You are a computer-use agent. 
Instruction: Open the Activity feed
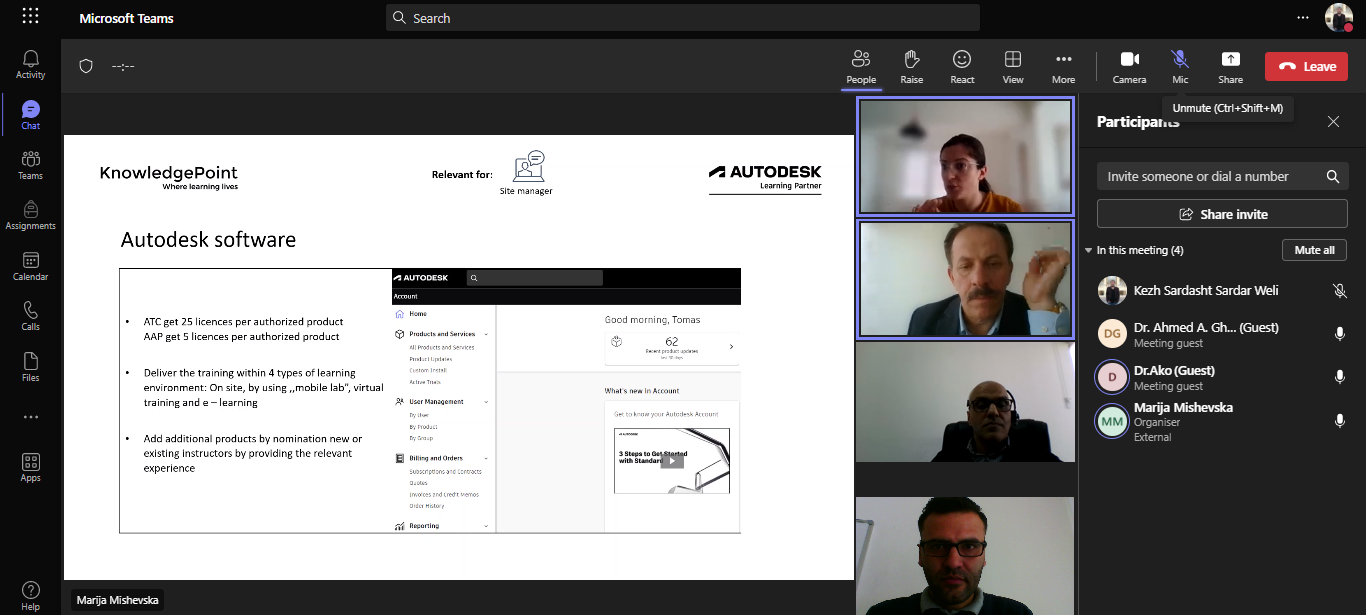tap(30, 65)
